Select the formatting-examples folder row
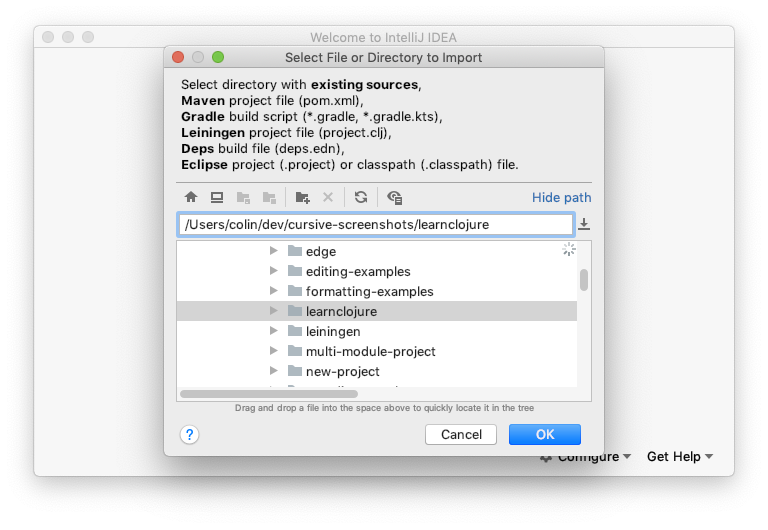 (x=377, y=291)
